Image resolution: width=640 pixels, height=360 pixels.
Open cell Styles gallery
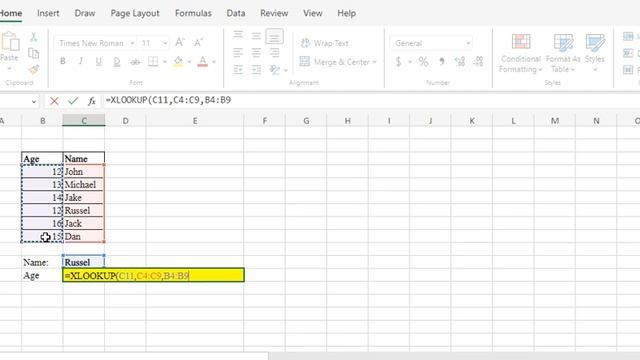click(595, 53)
